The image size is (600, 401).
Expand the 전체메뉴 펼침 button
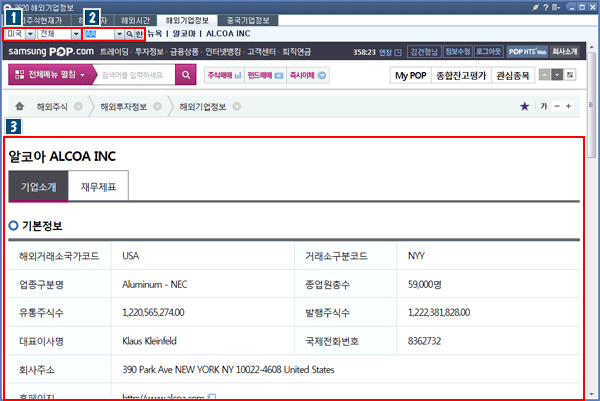pos(50,75)
